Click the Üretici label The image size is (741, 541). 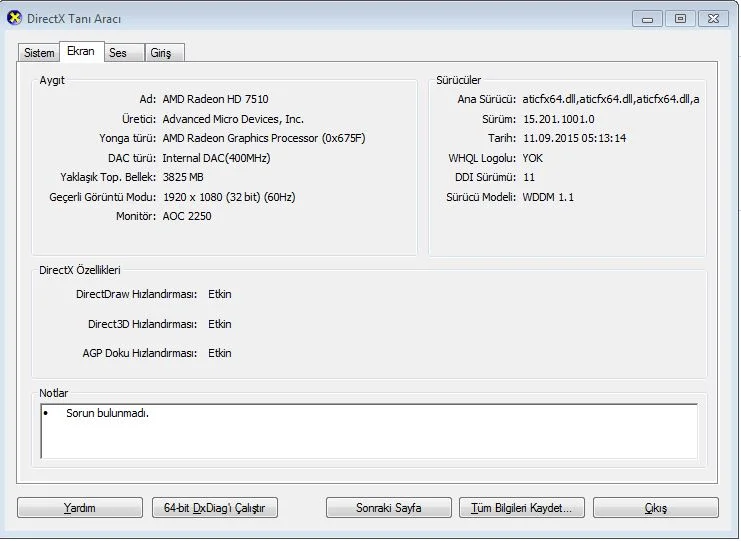click(139, 119)
